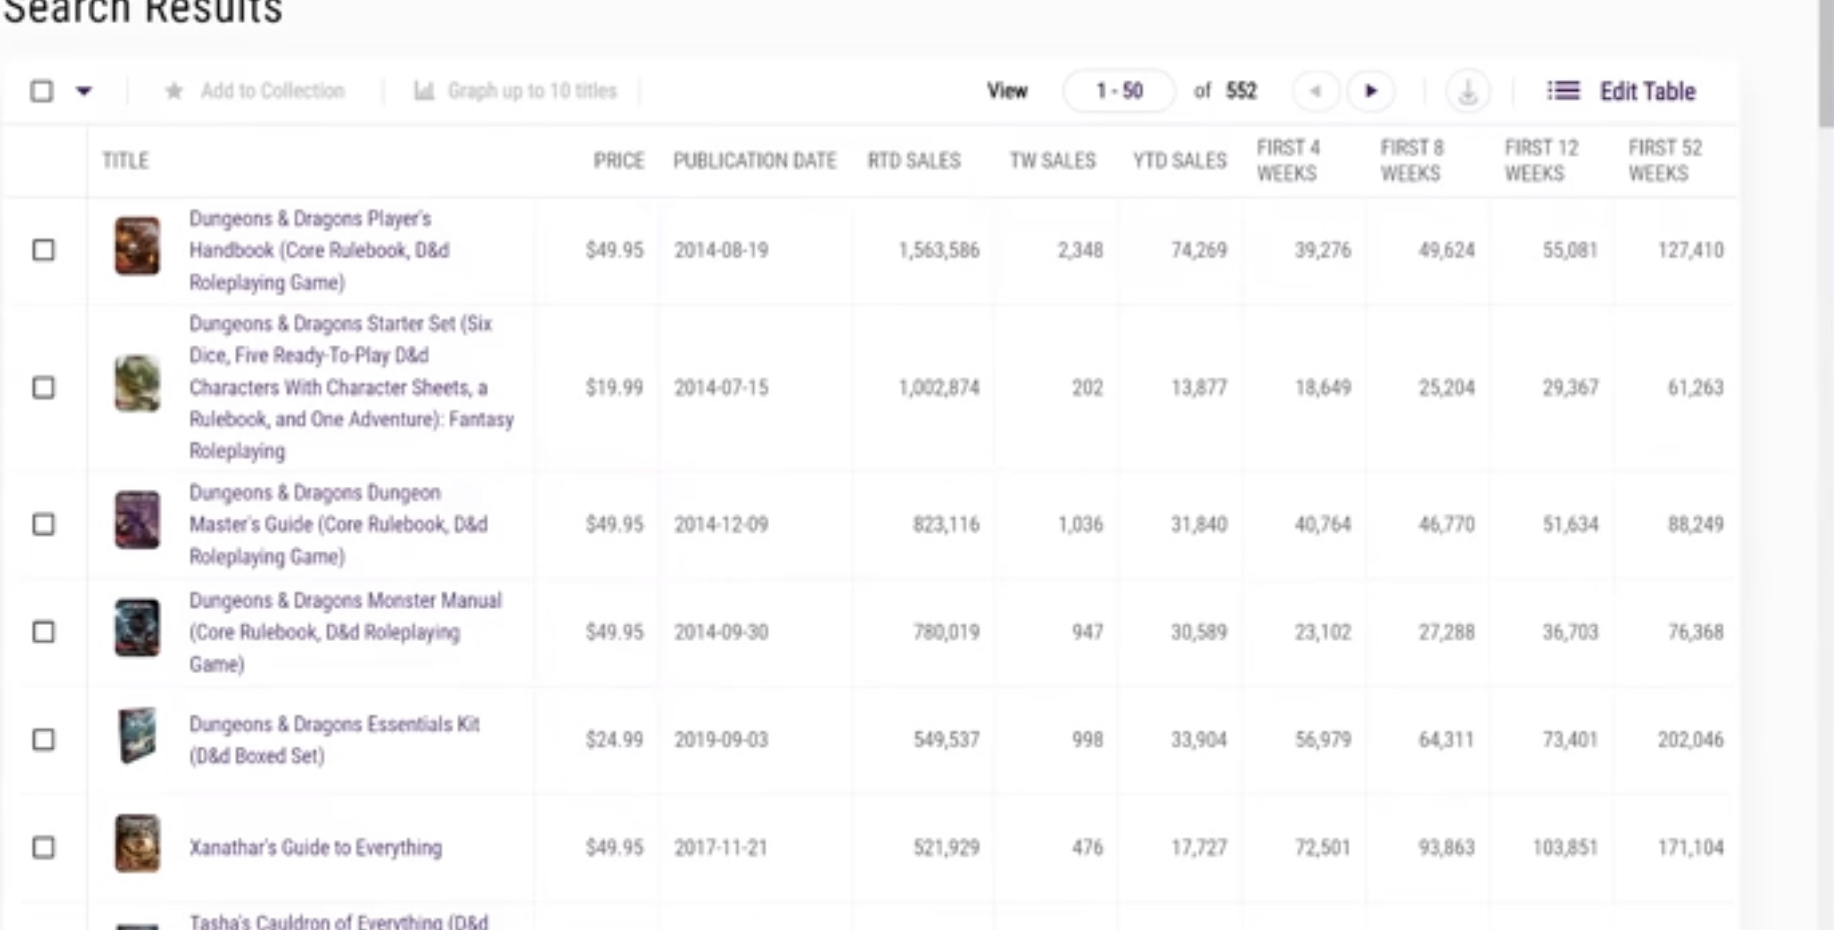The width and height of the screenshot is (1834, 930).
Task: Select YTD sales value 30,589
Action: tap(1198, 632)
